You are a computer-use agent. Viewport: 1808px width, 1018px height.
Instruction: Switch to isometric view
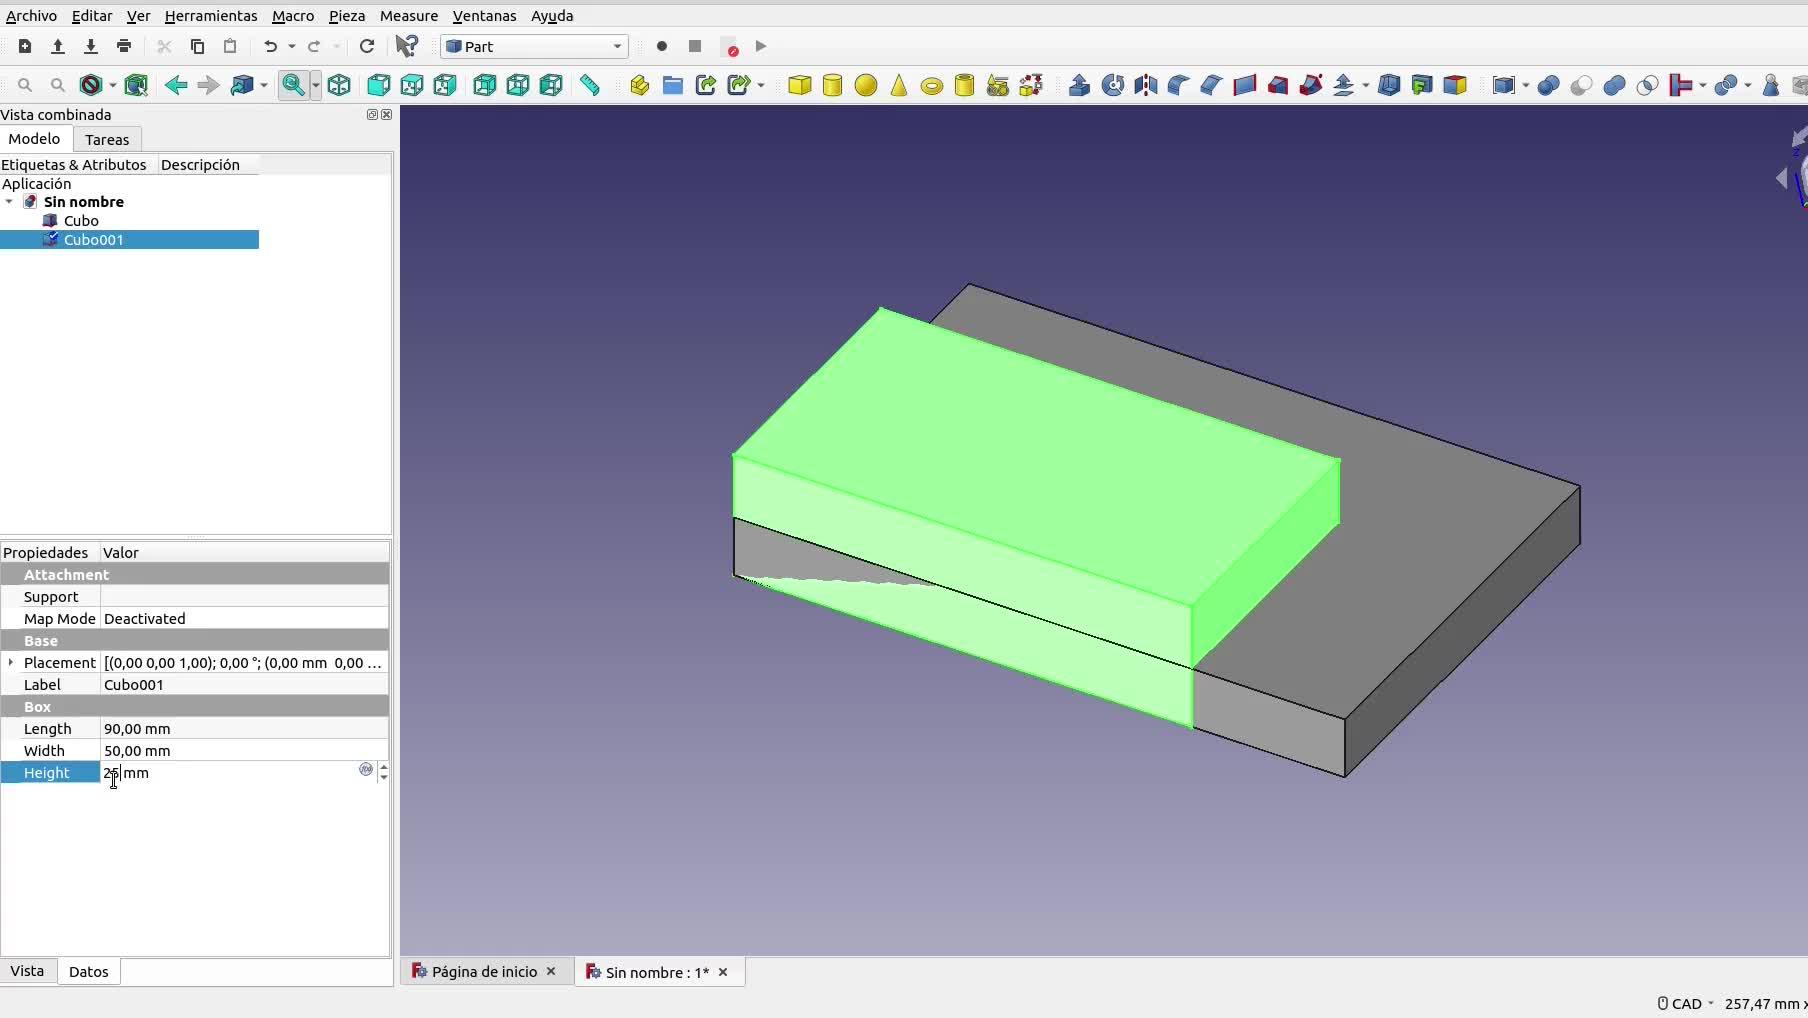[x=339, y=86]
